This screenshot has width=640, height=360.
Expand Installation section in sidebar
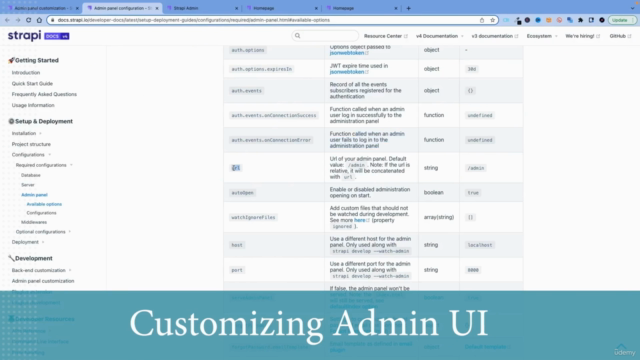(x=27, y=133)
